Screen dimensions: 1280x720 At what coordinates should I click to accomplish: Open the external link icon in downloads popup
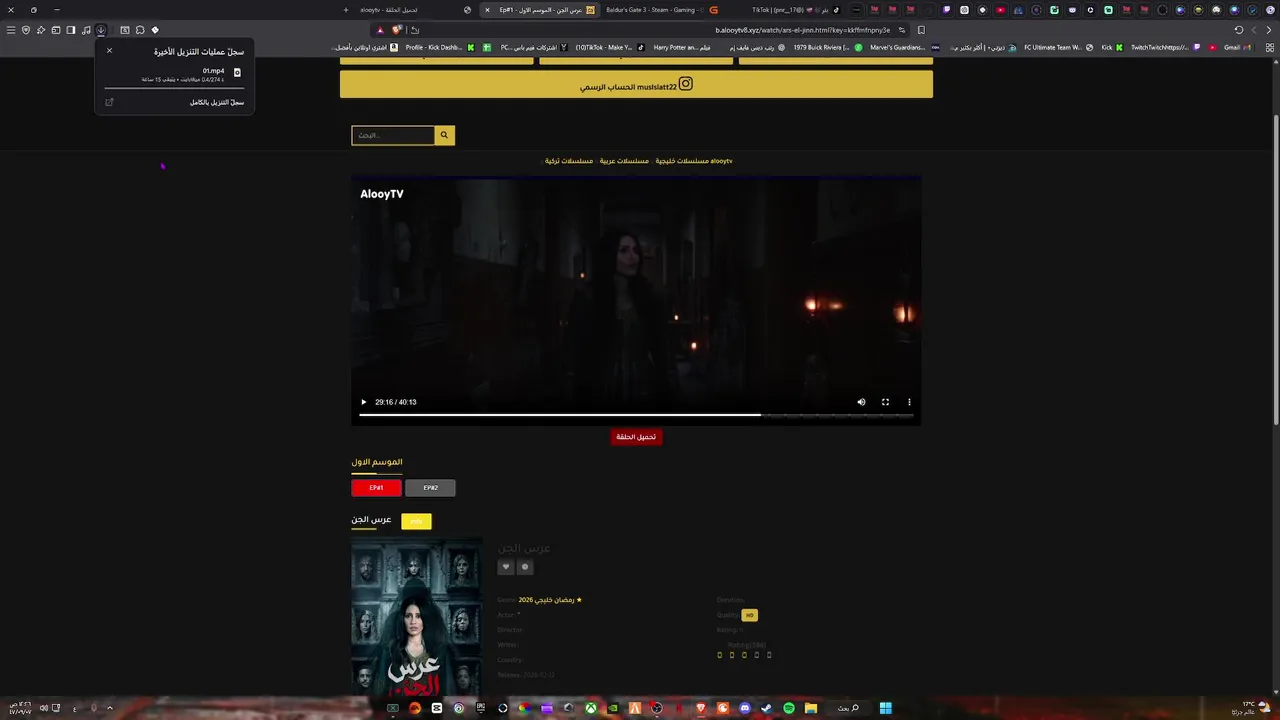point(109,102)
